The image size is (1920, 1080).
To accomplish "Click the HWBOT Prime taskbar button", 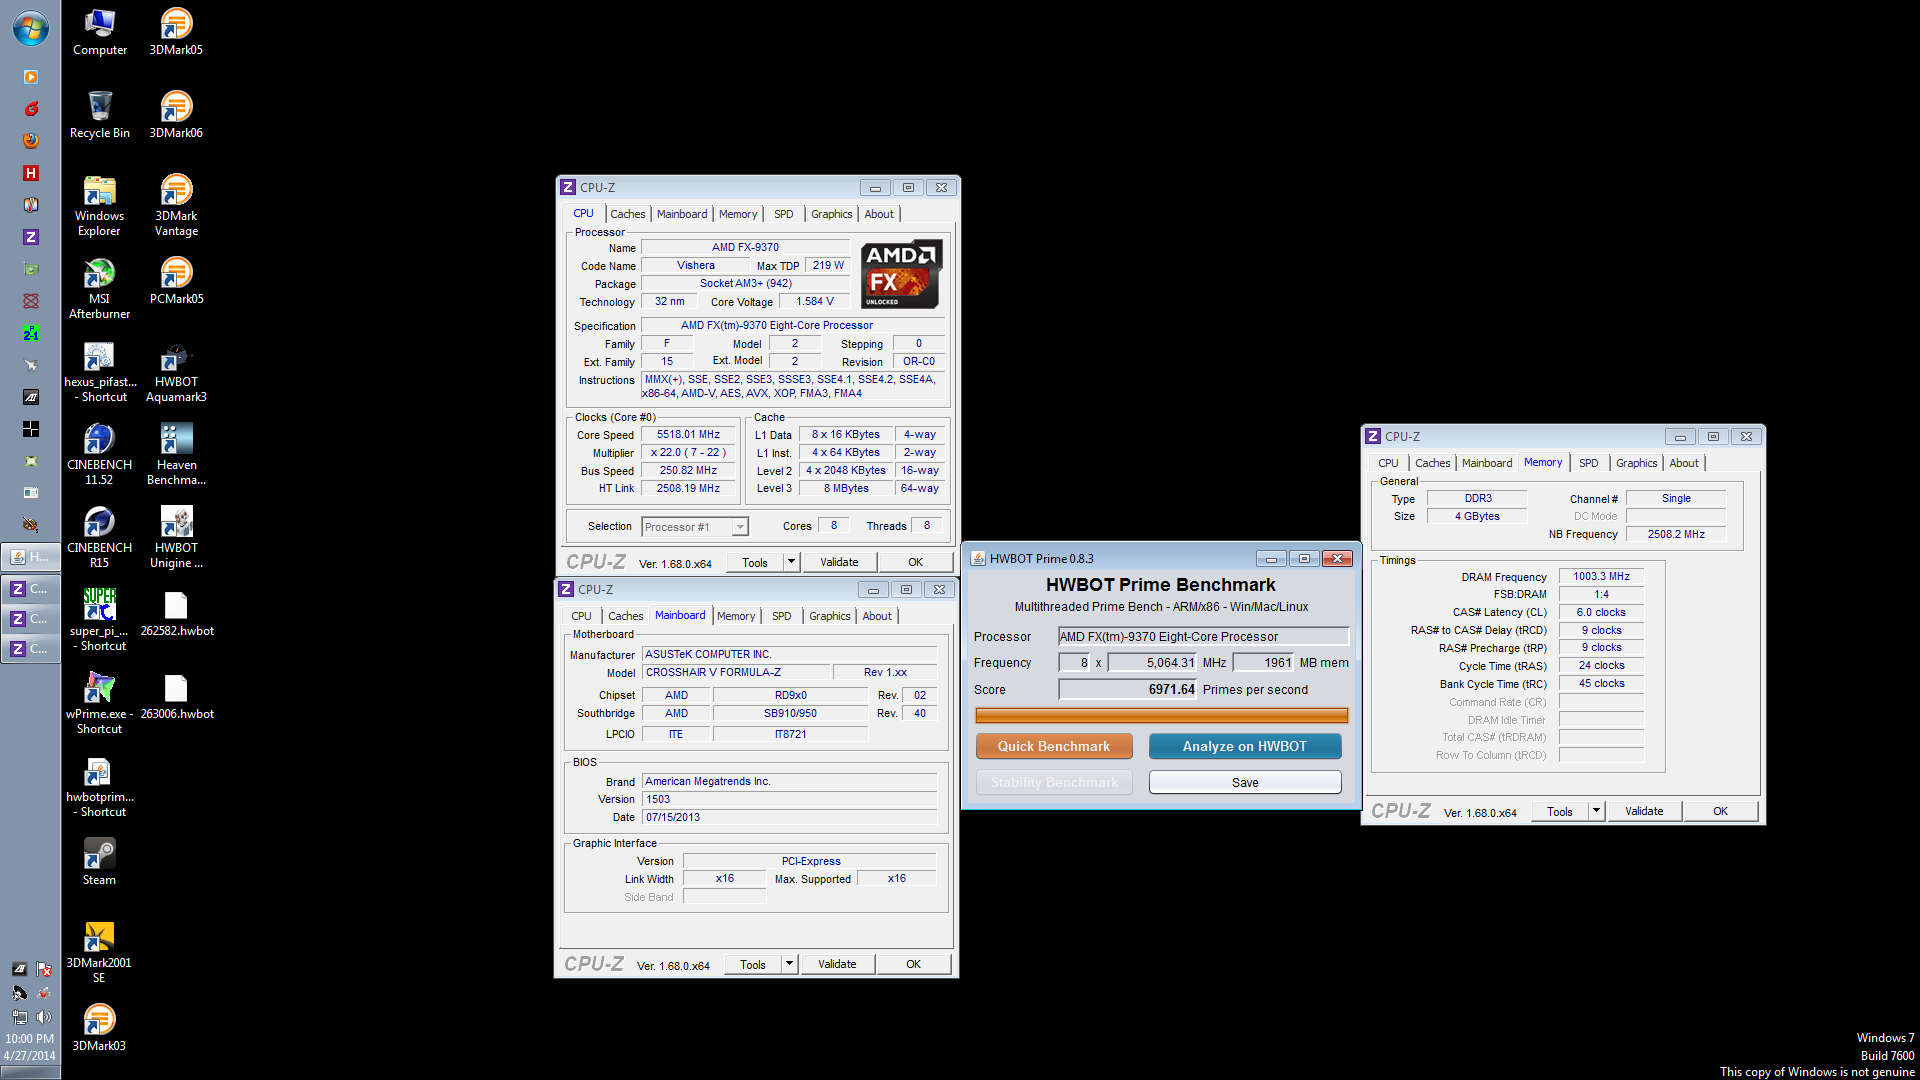I will 30,557.
